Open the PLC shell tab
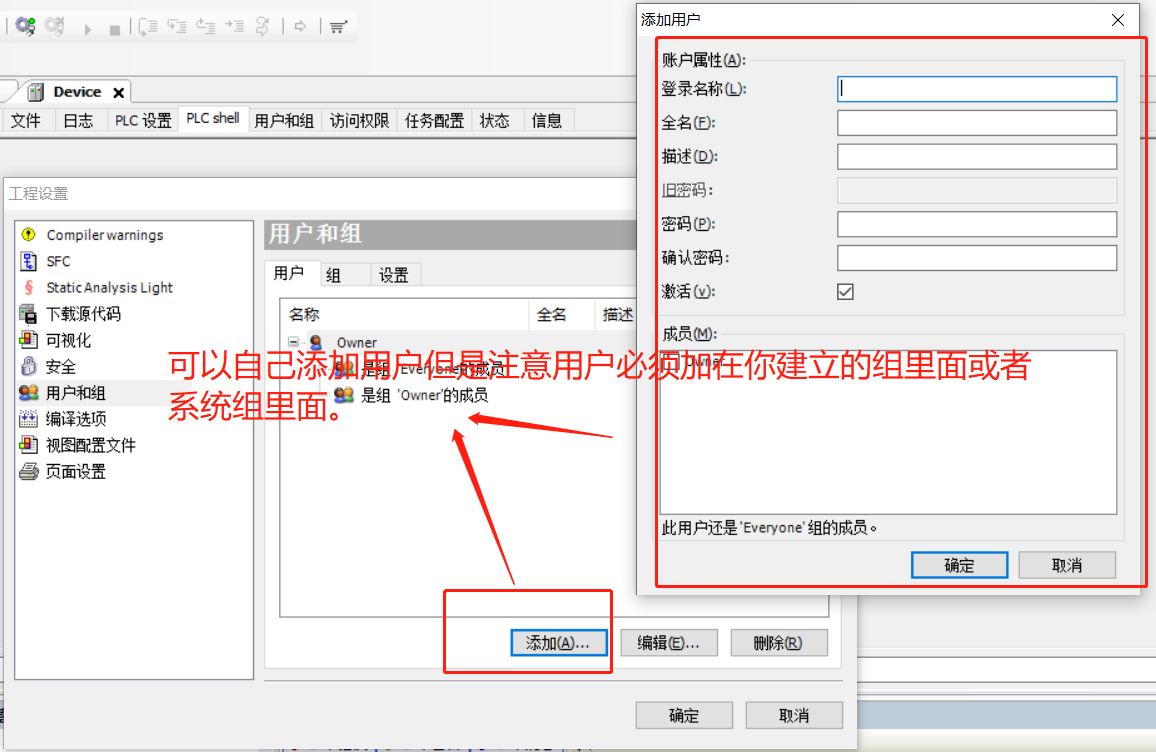This screenshot has height=752, width=1156. click(x=212, y=119)
